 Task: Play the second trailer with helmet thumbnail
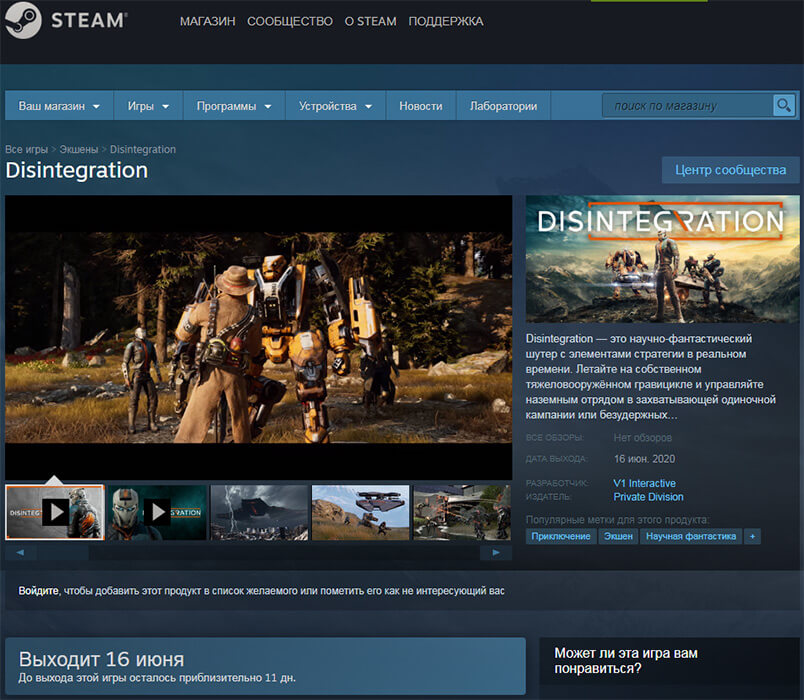click(x=157, y=512)
